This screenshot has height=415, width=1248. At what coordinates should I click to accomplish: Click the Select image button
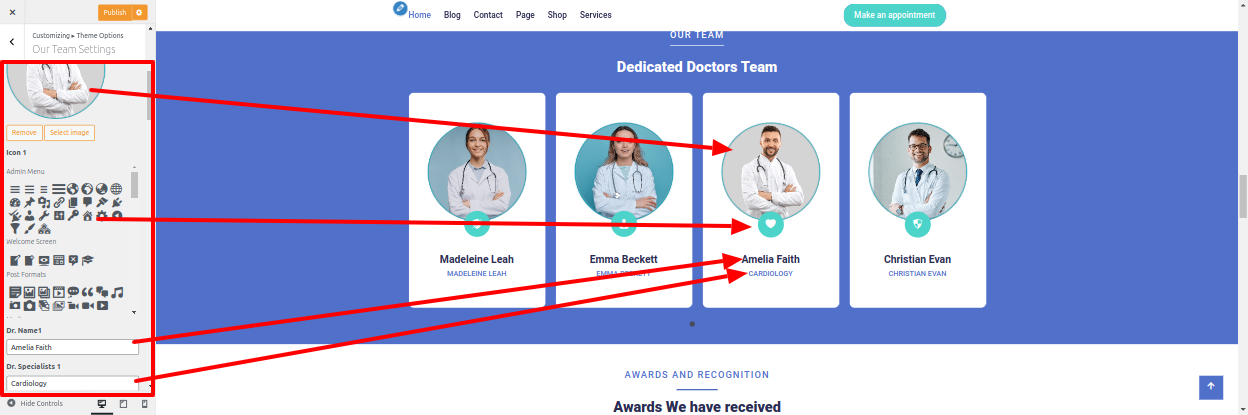tap(69, 132)
